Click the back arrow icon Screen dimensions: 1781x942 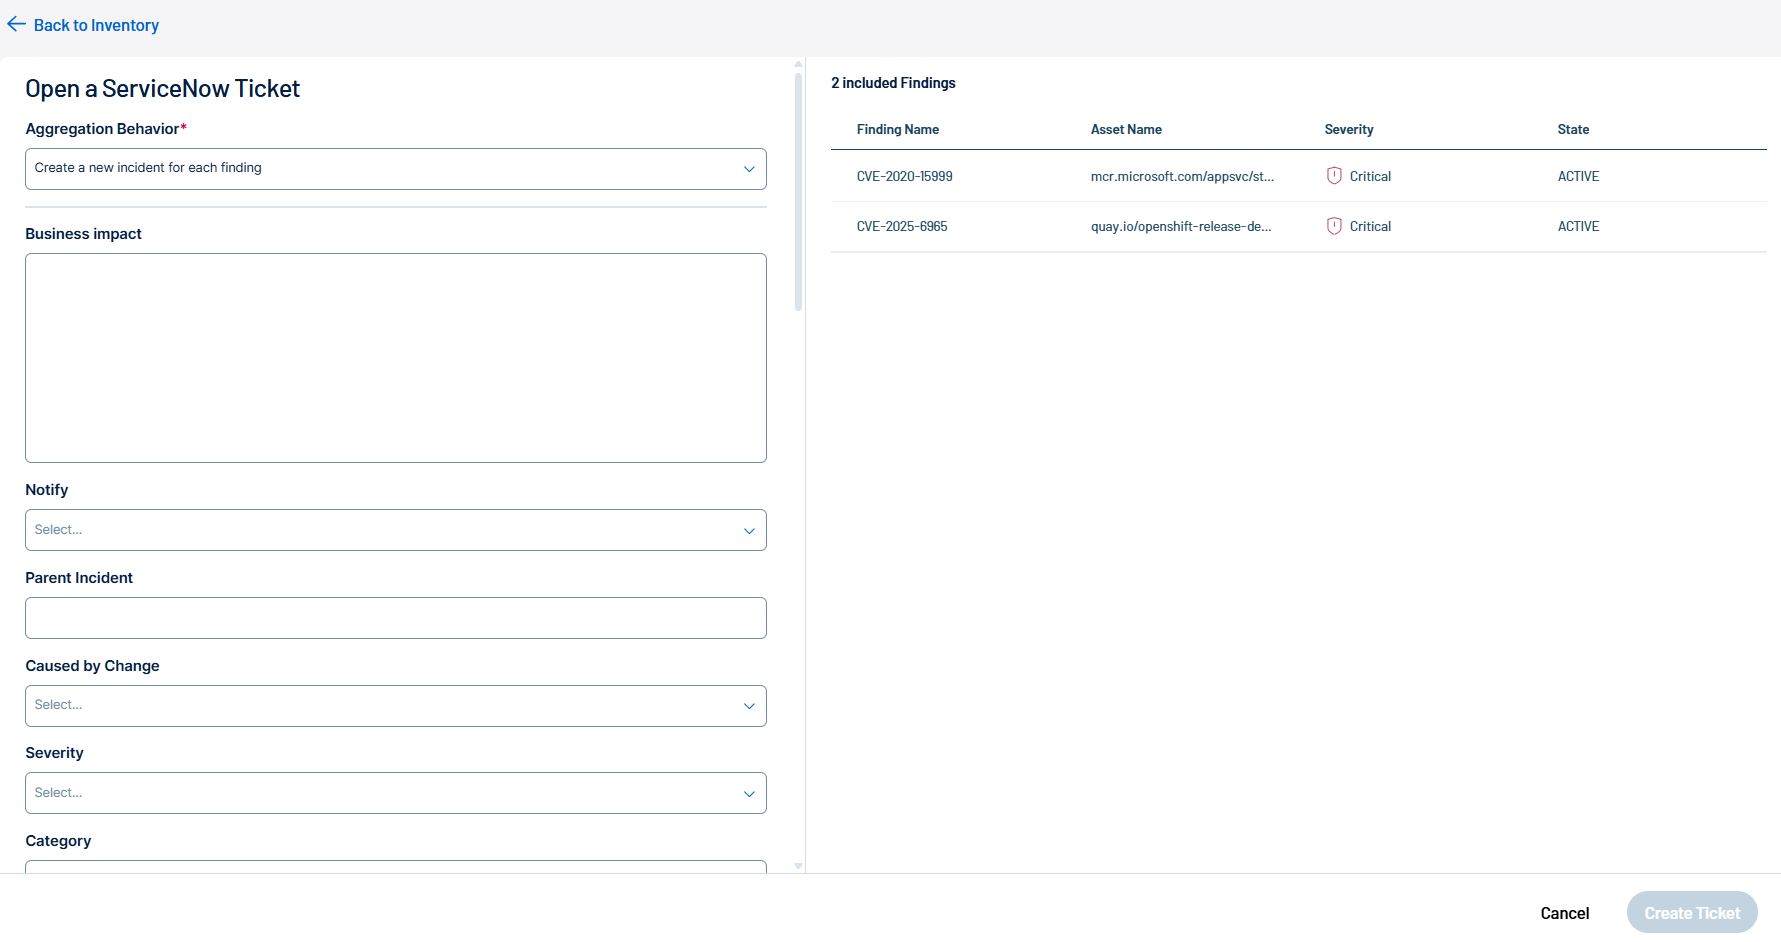tap(16, 25)
